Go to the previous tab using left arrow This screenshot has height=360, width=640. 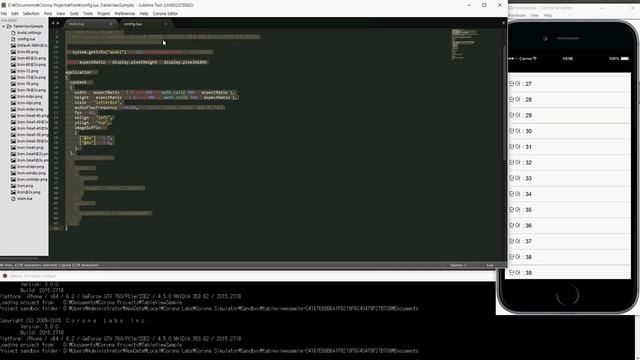pyautogui.click(x=53, y=23)
